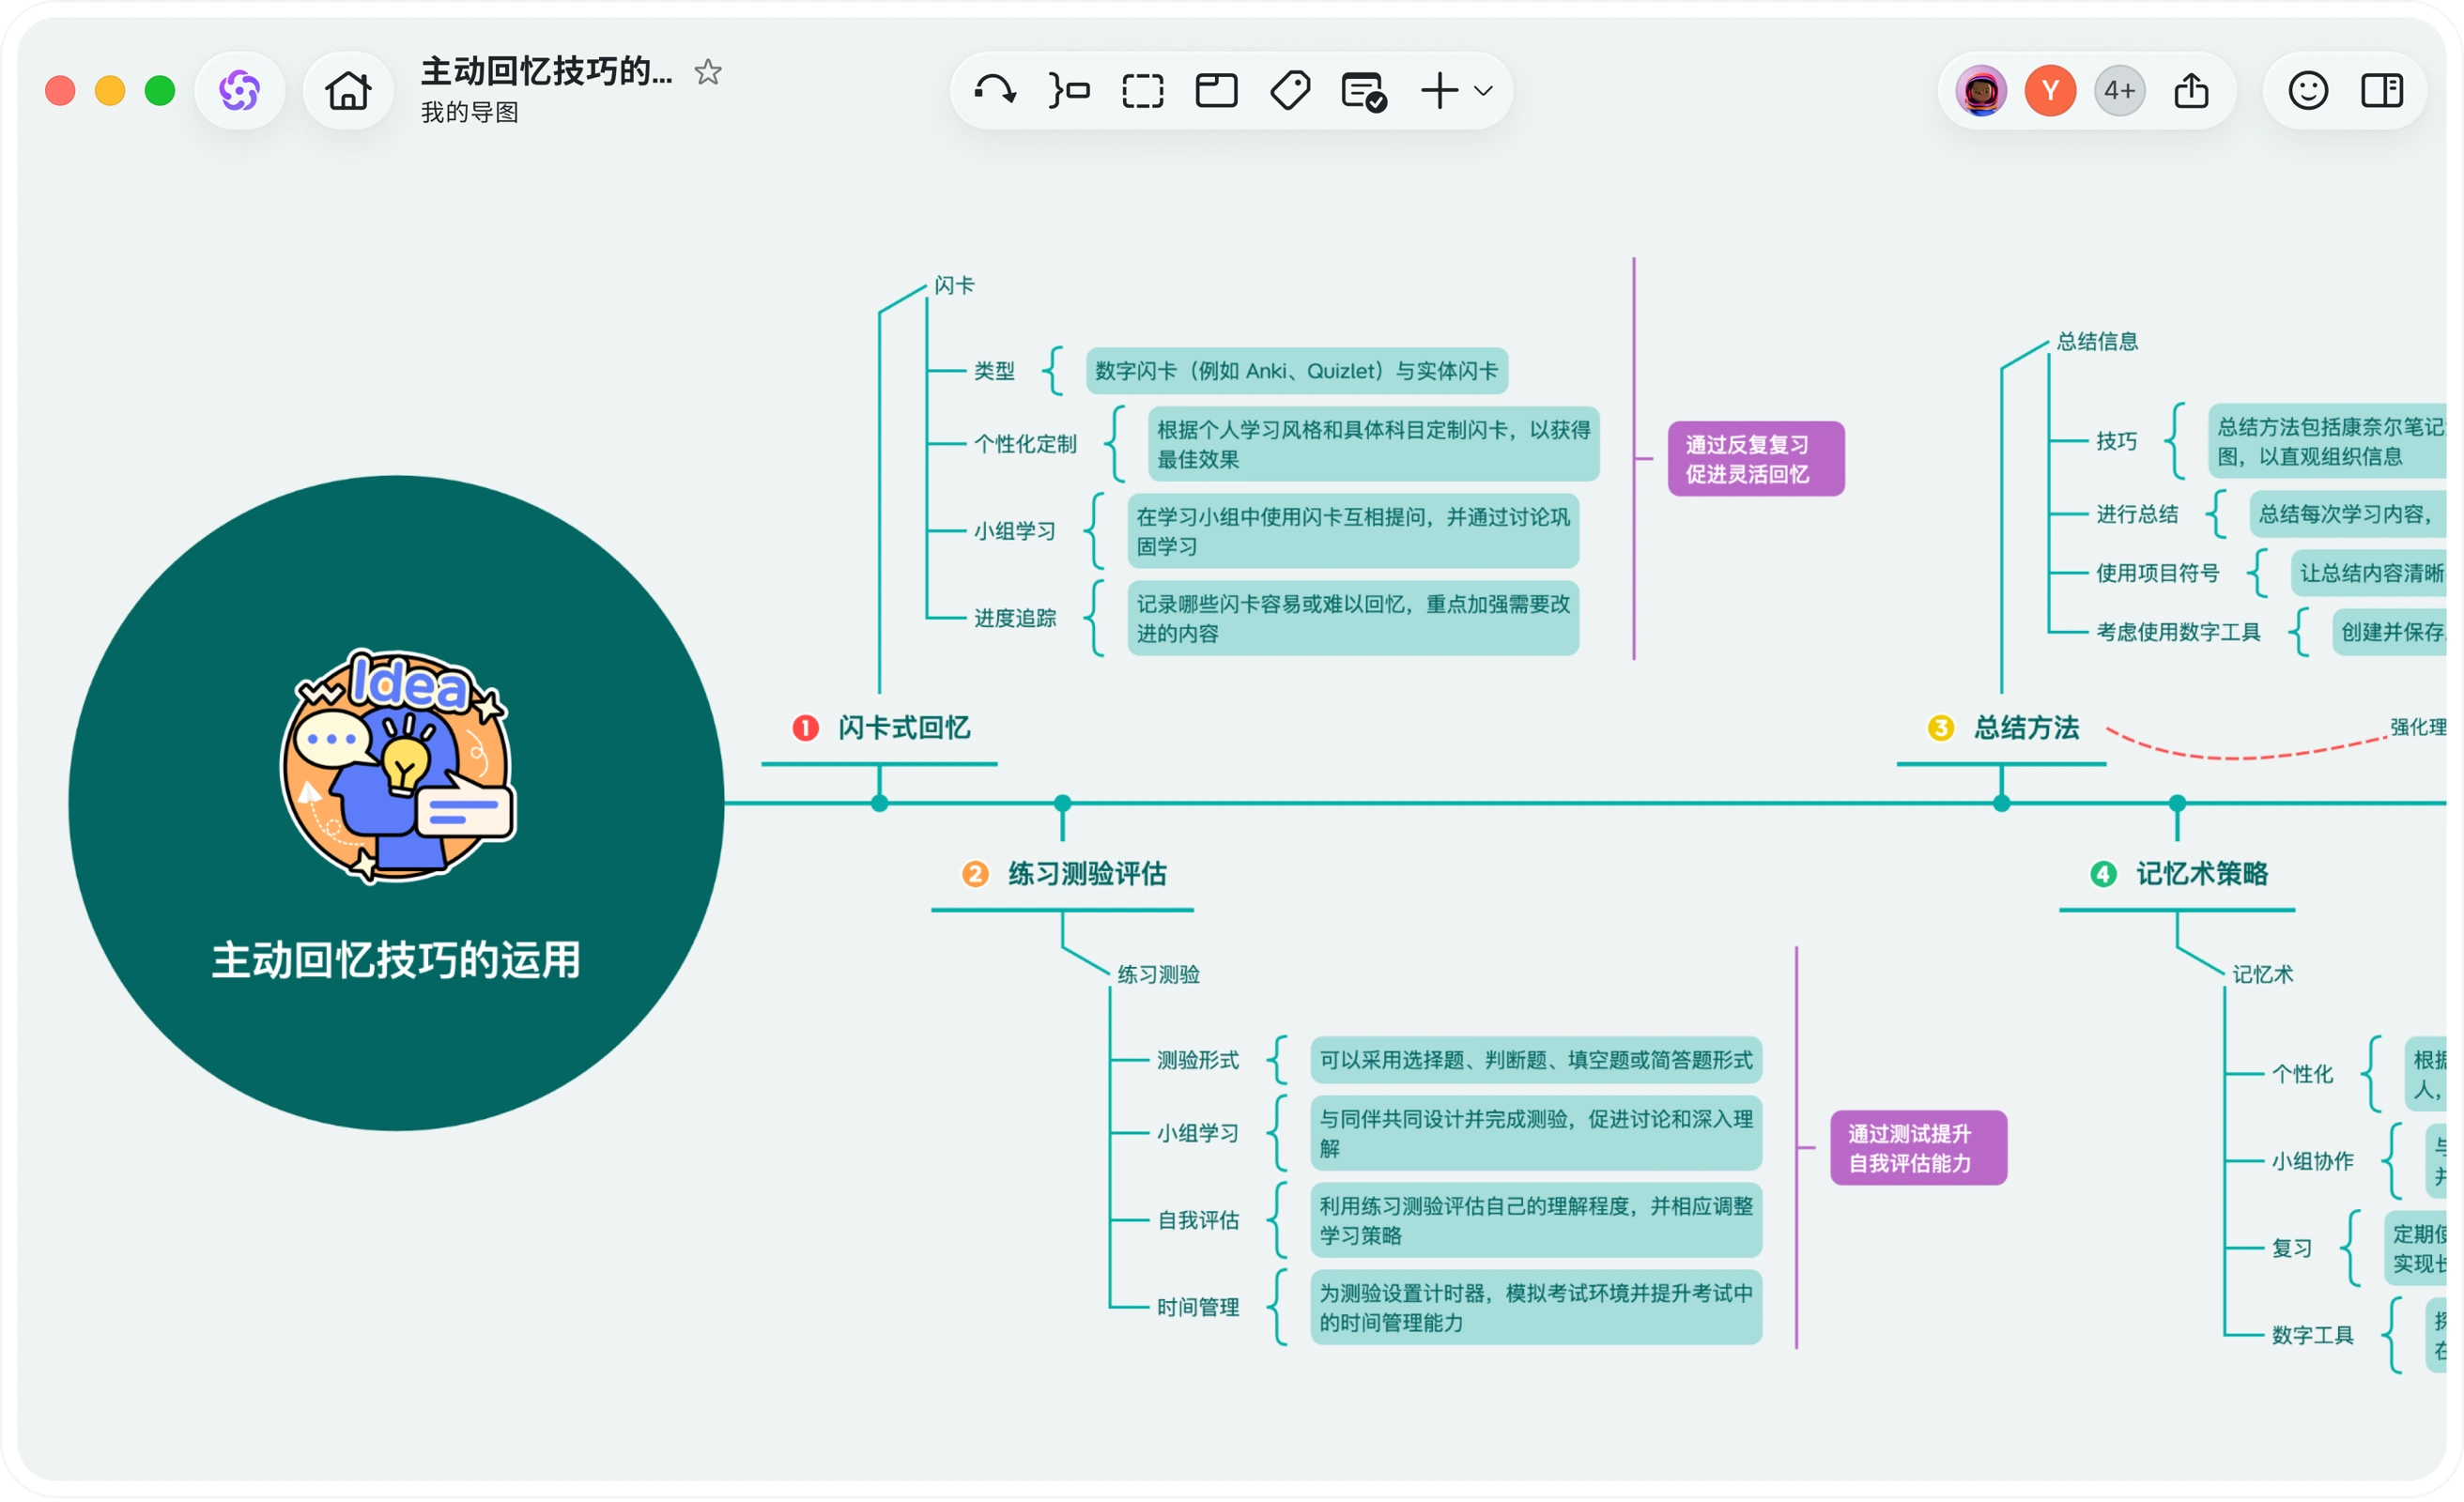Select the 自我评估 node

(x=1198, y=1220)
